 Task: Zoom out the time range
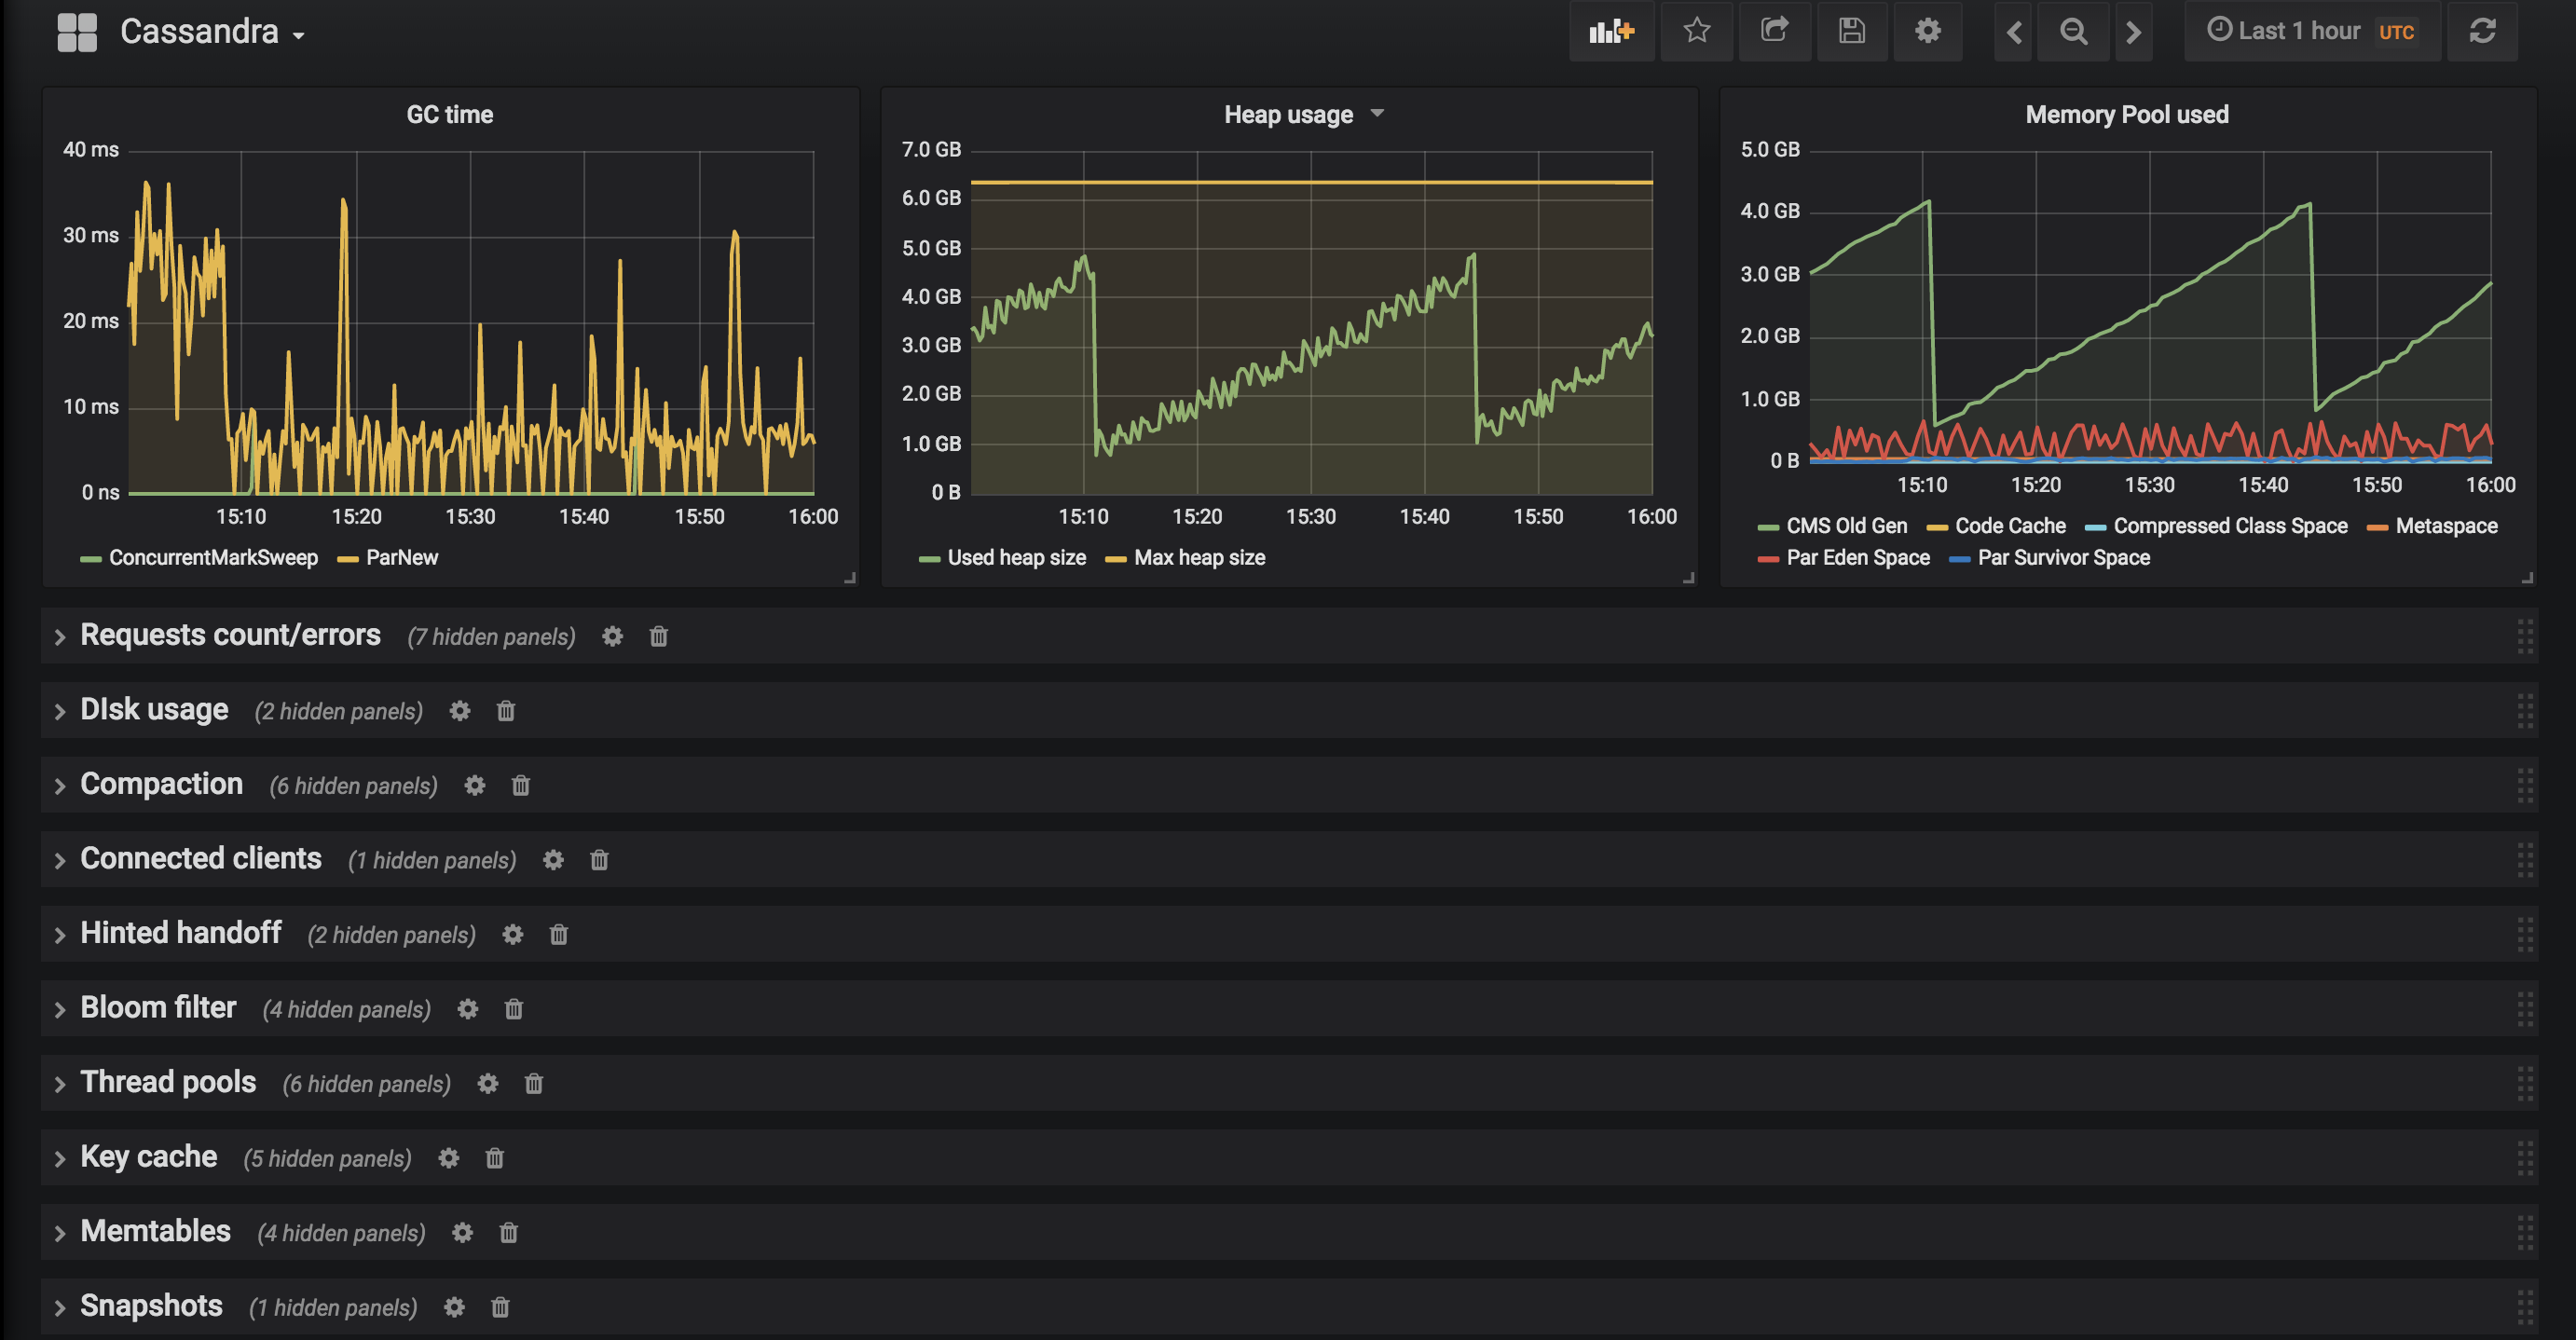[x=2073, y=32]
